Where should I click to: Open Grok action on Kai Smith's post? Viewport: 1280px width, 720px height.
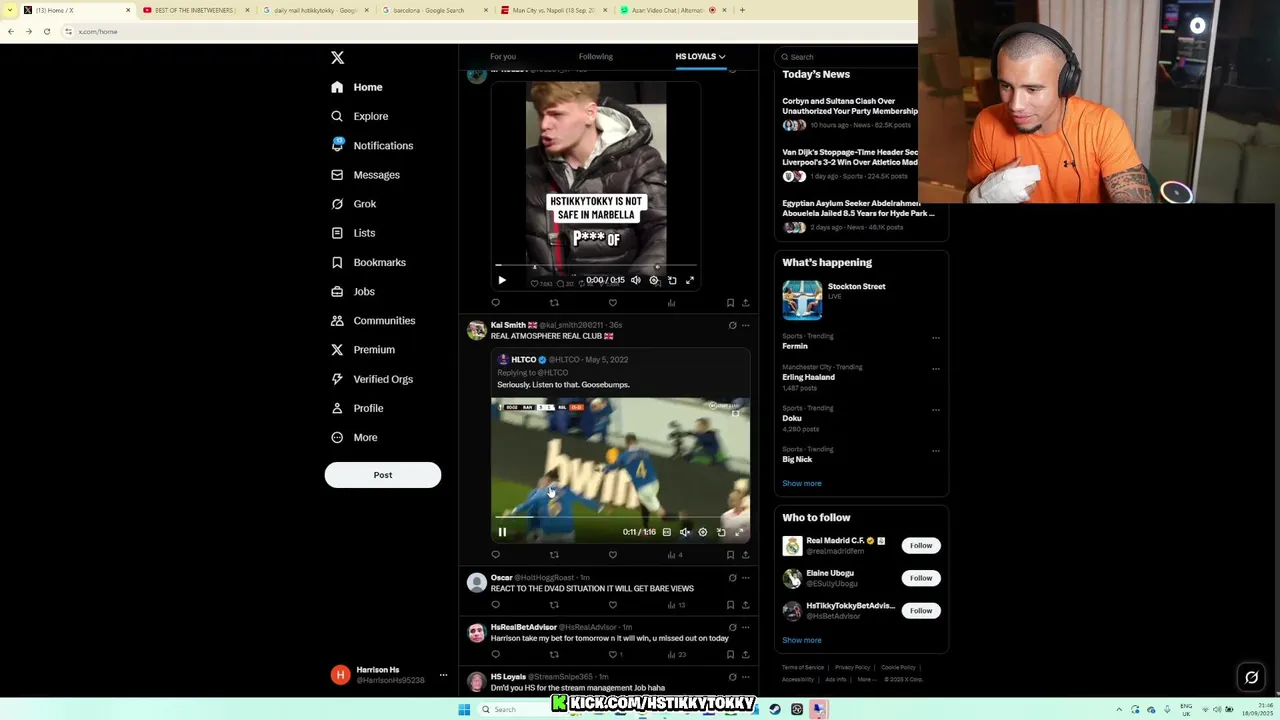tap(732, 325)
